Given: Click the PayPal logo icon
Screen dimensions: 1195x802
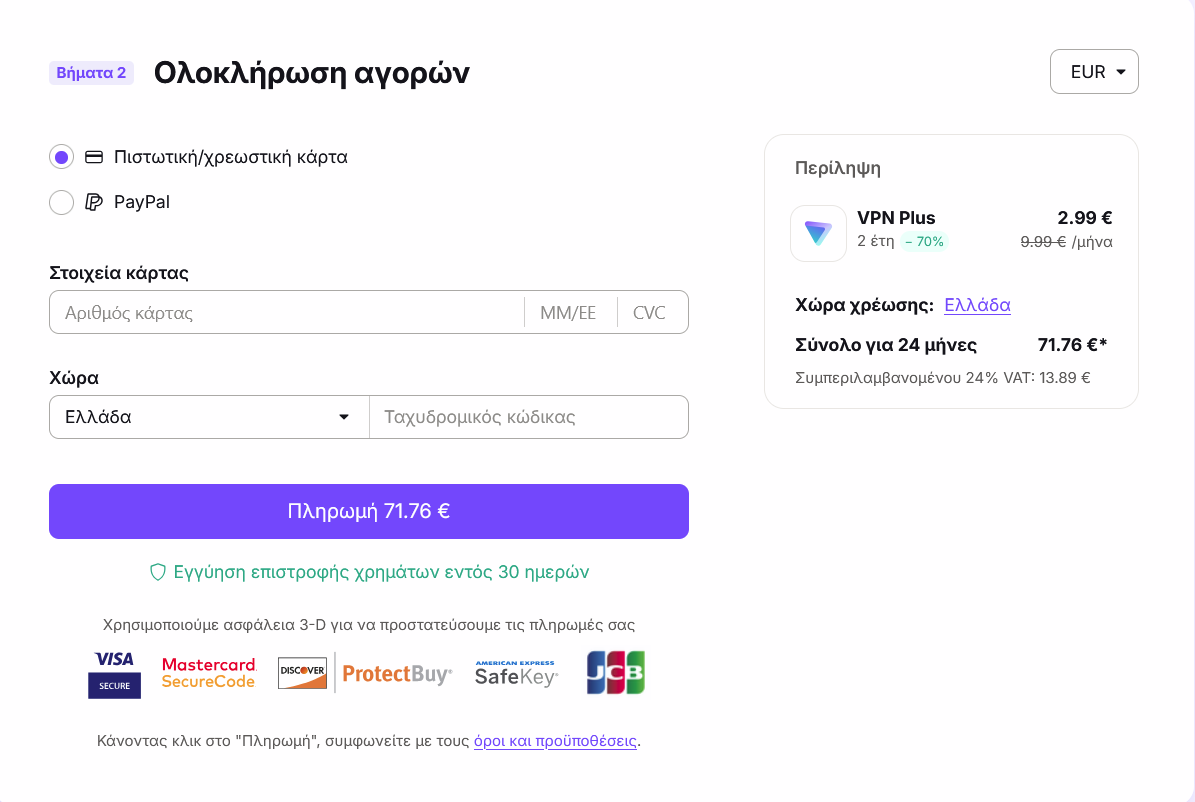Looking at the screenshot, I should coord(94,202).
